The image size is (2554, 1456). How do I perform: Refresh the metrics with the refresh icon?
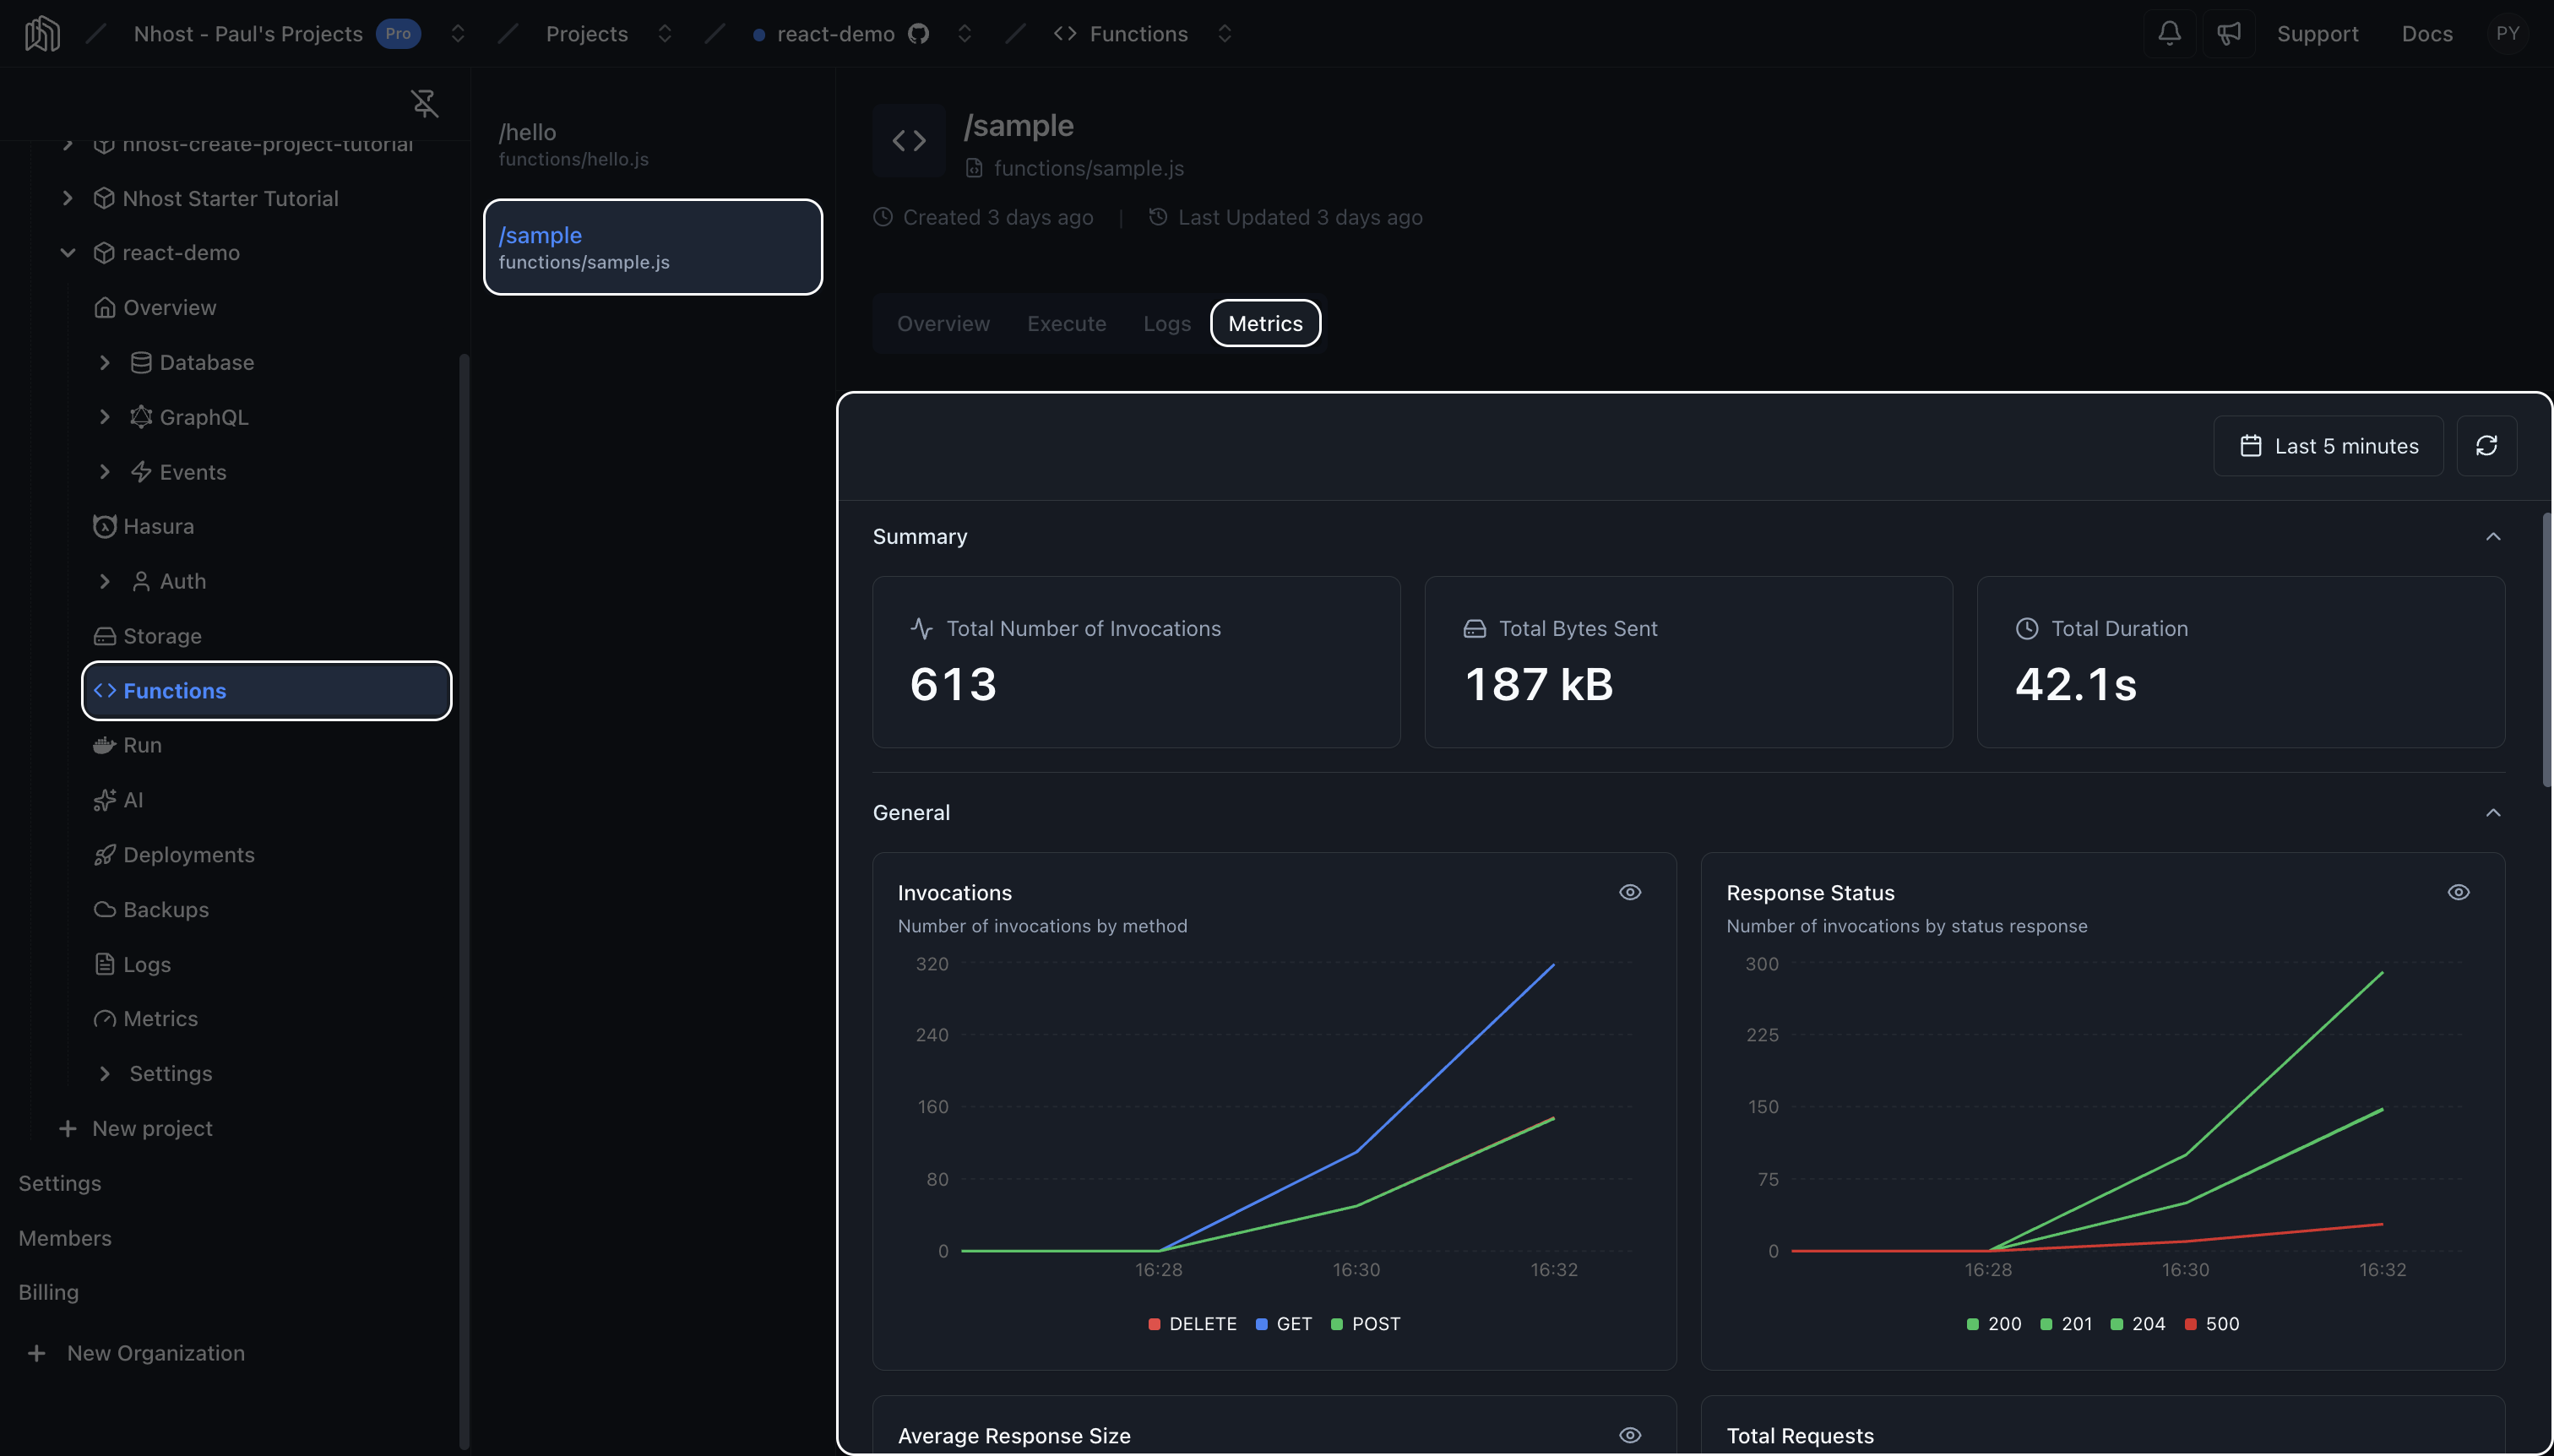(x=2487, y=446)
